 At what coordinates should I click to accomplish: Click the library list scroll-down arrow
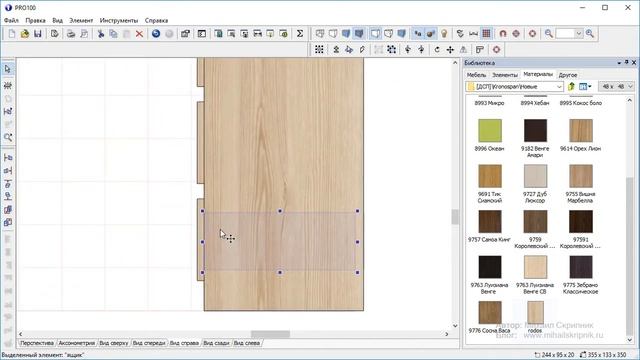pos(629,340)
